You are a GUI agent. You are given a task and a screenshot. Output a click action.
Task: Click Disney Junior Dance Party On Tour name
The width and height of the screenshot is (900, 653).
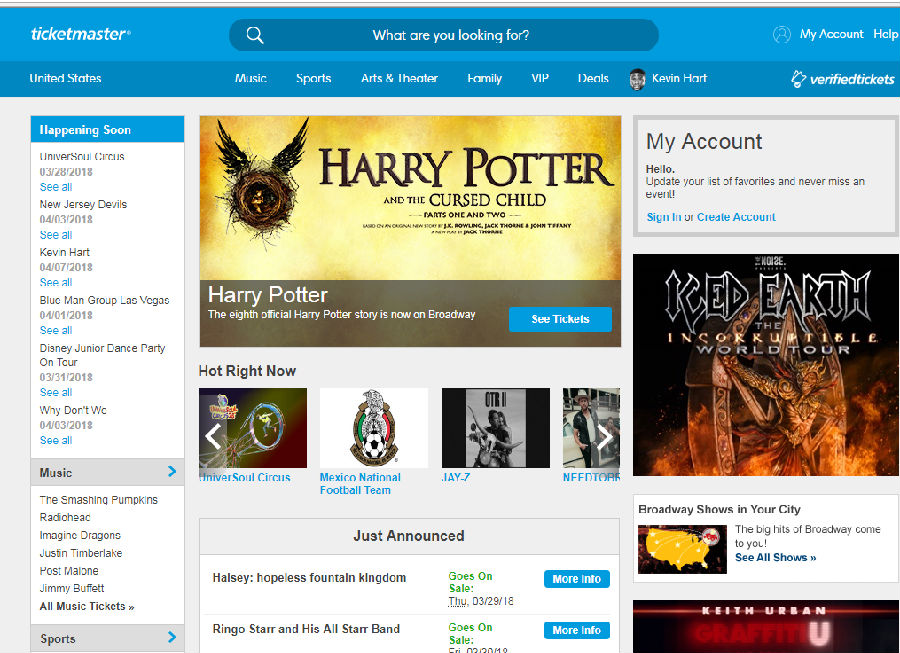tap(102, 355)
